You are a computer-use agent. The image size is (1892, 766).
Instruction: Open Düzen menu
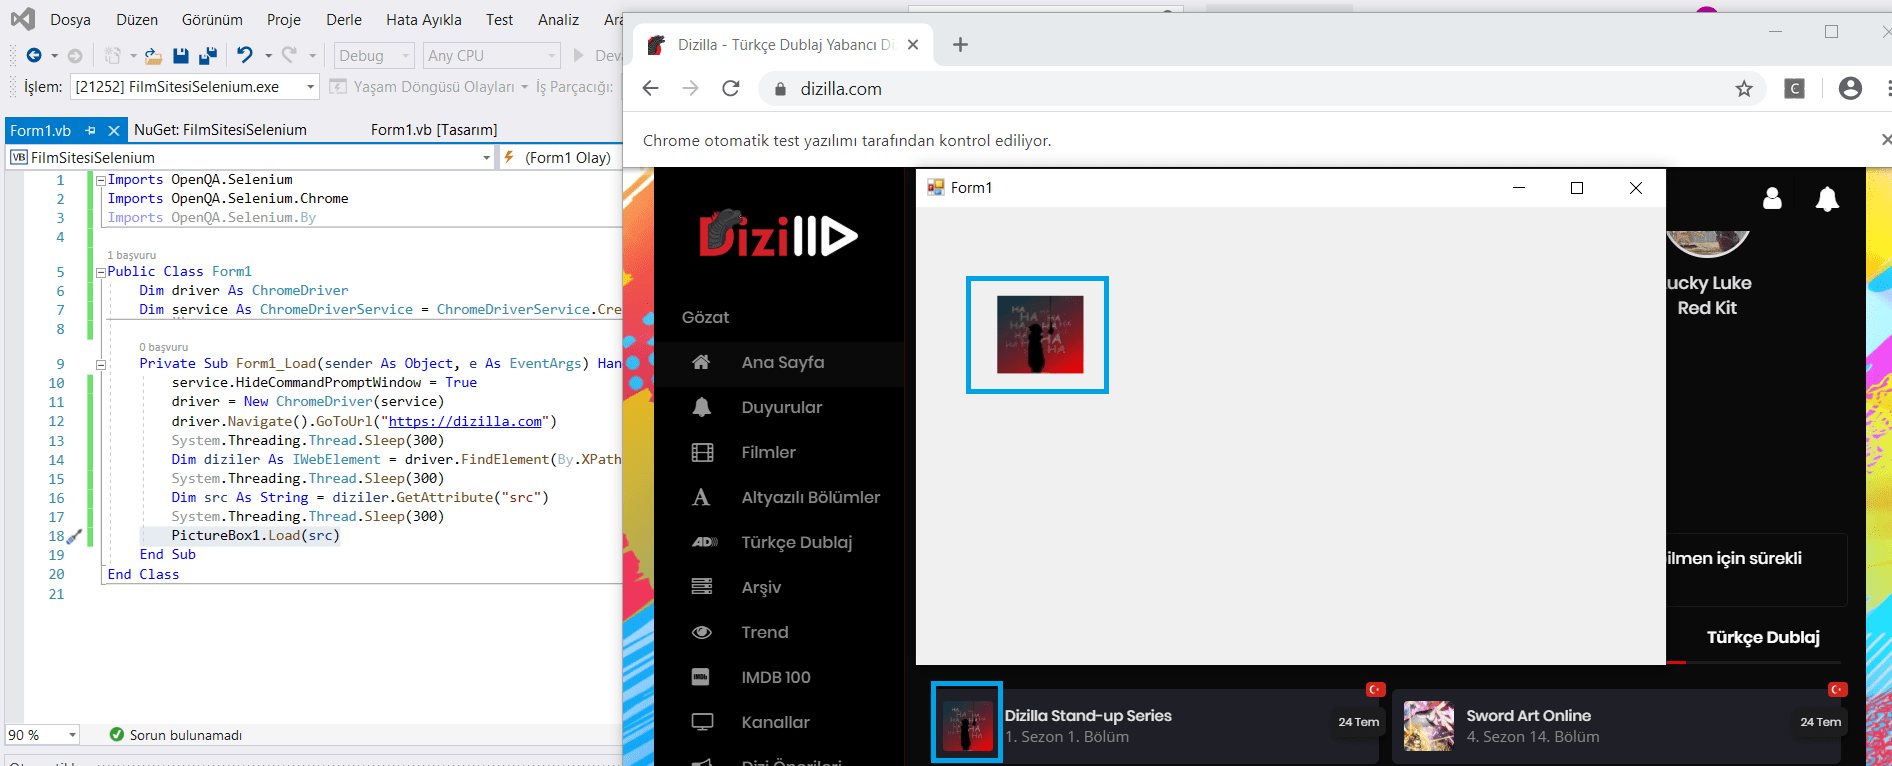click(137, 19)
